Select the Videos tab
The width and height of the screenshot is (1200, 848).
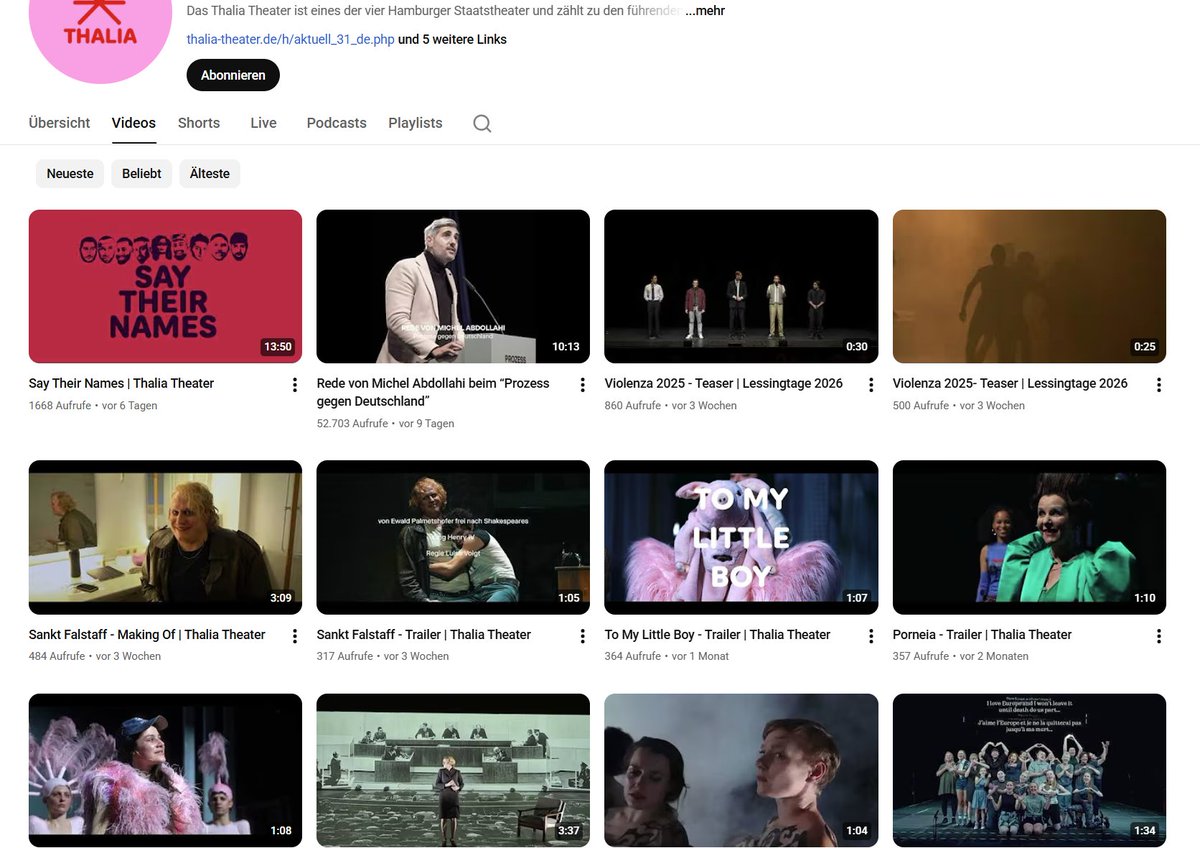[134, 123]
